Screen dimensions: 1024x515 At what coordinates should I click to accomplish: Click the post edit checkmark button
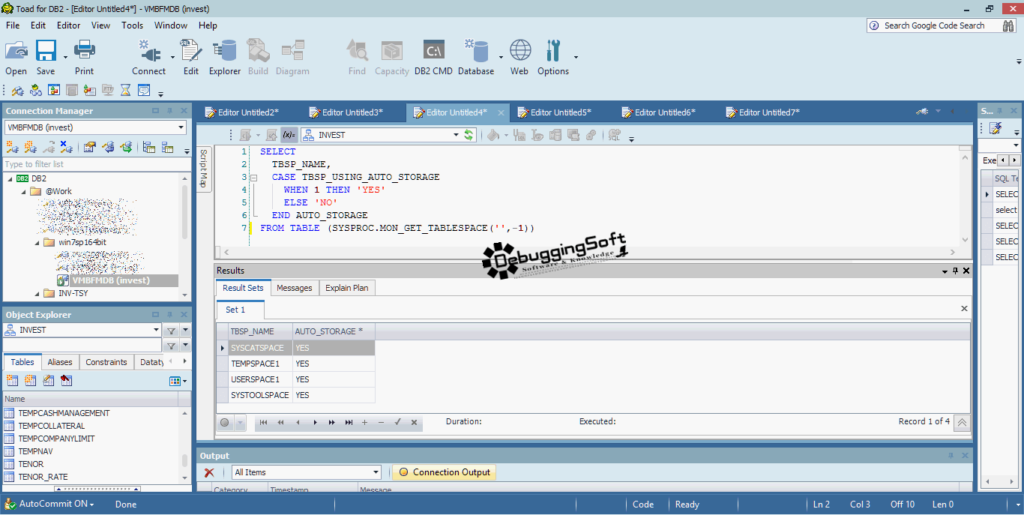397,422
